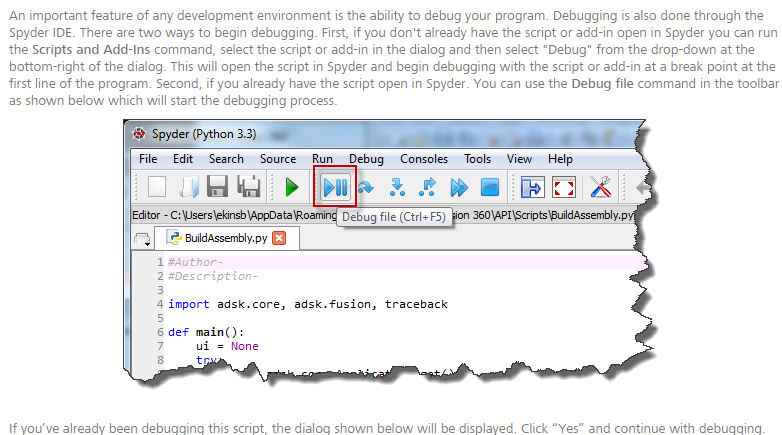The image size is (782, 435).
Task: Click the Maximize current pane icon
Action: (533, 188)
